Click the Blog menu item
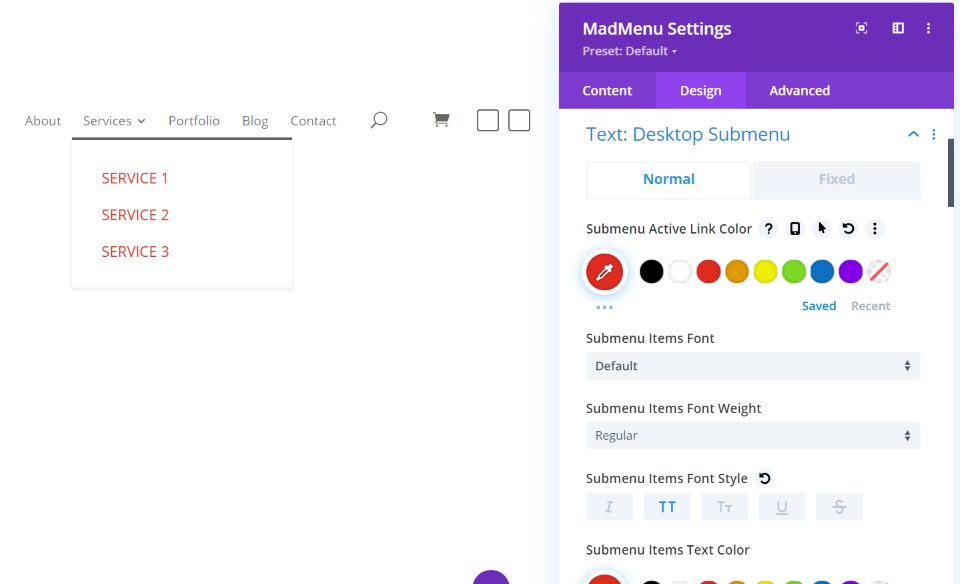Screen dimensions: 960x584 click(x=255, y=121)
